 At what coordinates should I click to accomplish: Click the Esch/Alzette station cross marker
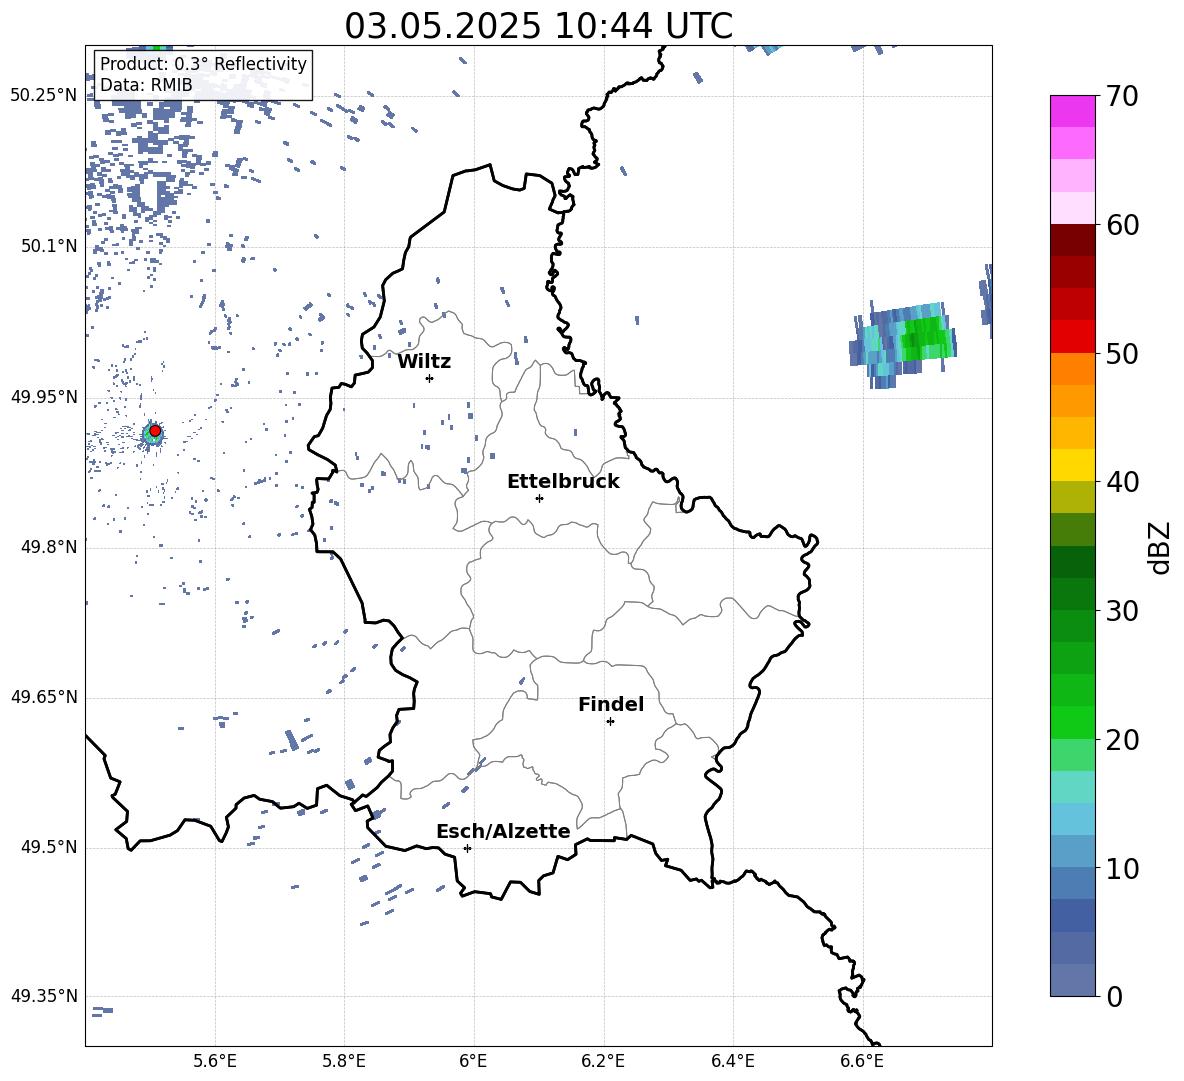(467, 848)
